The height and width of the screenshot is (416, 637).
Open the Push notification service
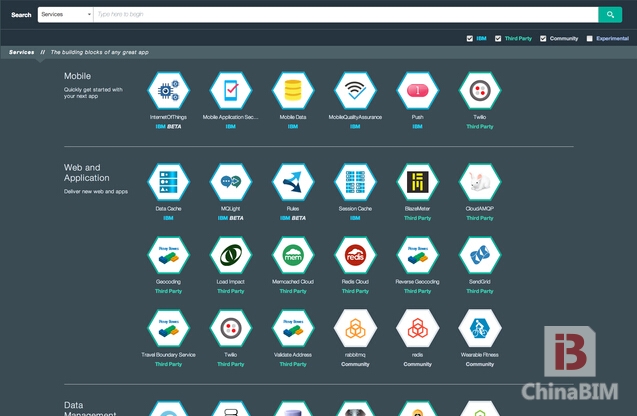point(417,91)
